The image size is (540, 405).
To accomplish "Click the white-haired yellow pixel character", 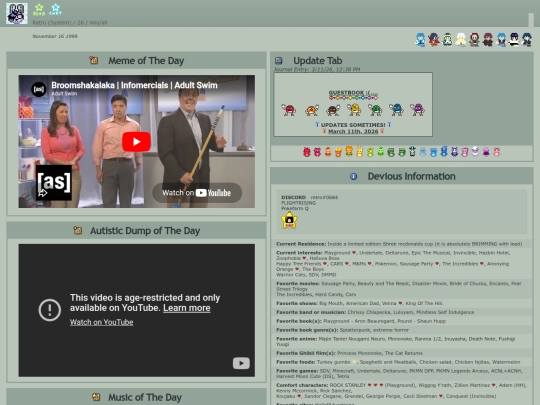I will pos(460,40).
